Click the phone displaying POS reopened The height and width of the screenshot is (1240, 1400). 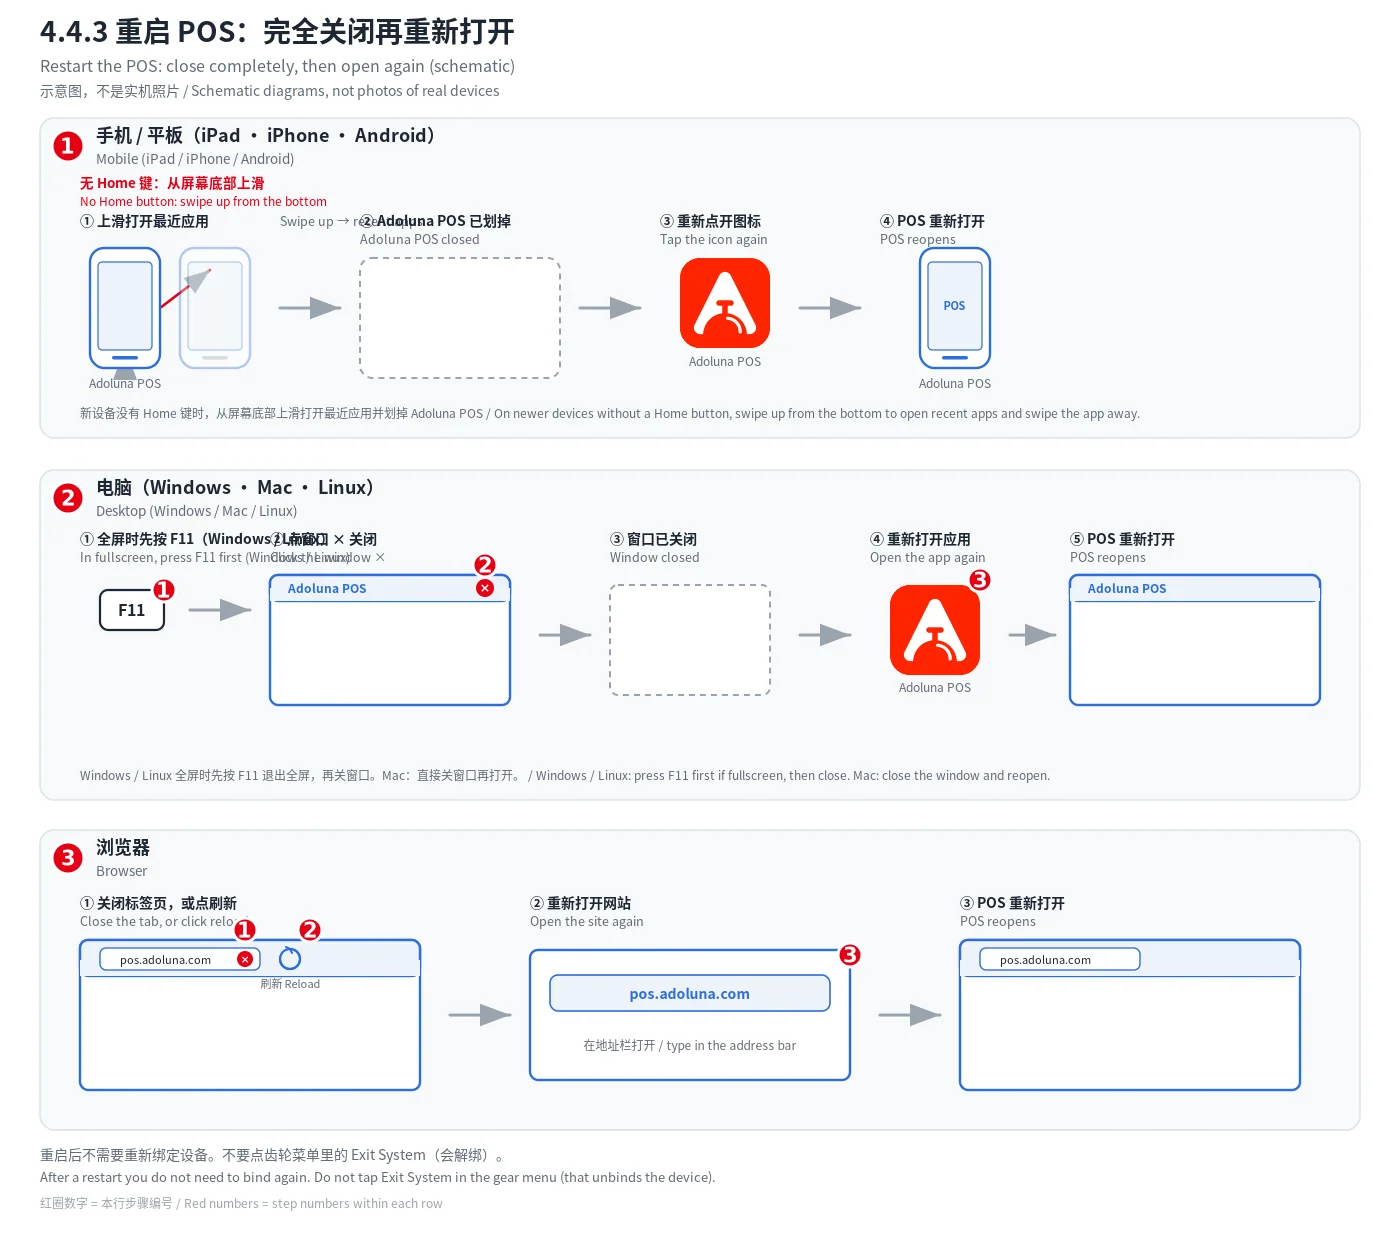pos(955,308)
